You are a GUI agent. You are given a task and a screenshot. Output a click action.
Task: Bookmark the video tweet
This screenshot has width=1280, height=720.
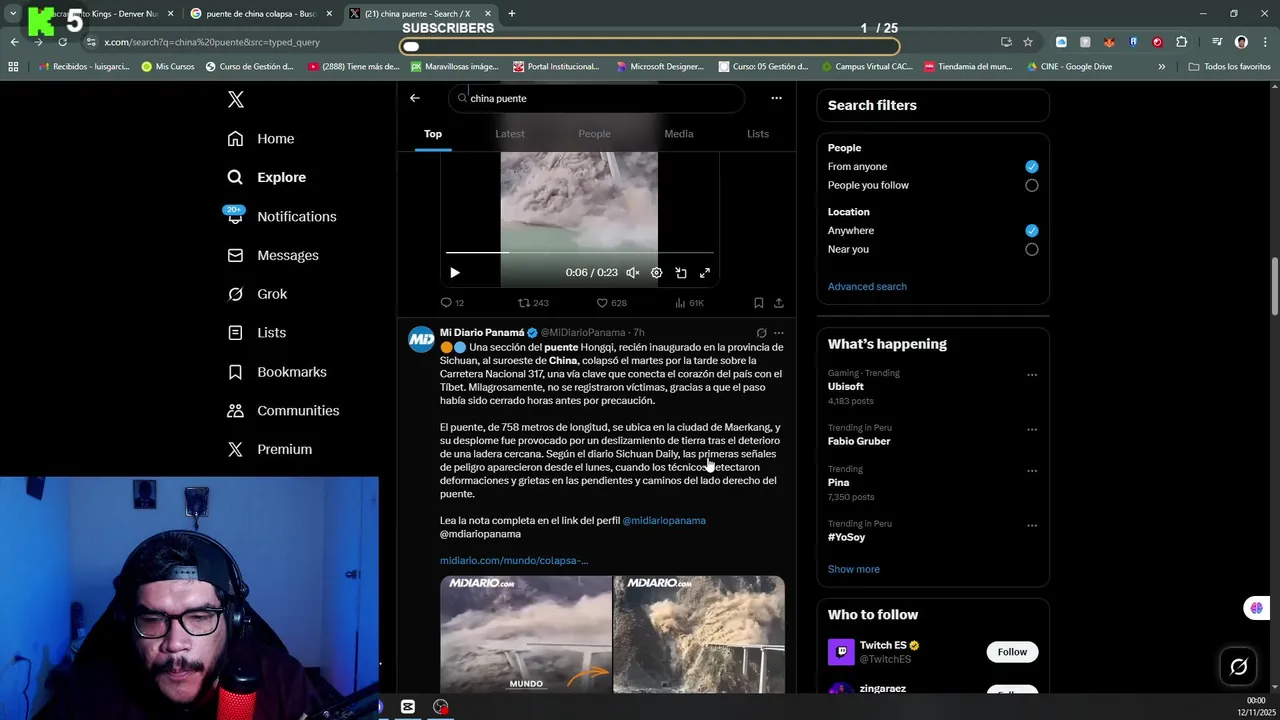759,303
